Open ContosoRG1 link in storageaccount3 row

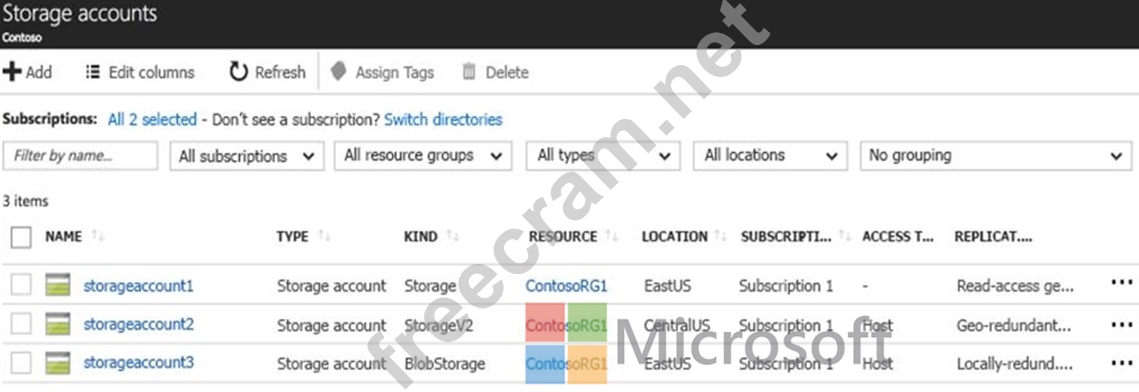point(567,363)
